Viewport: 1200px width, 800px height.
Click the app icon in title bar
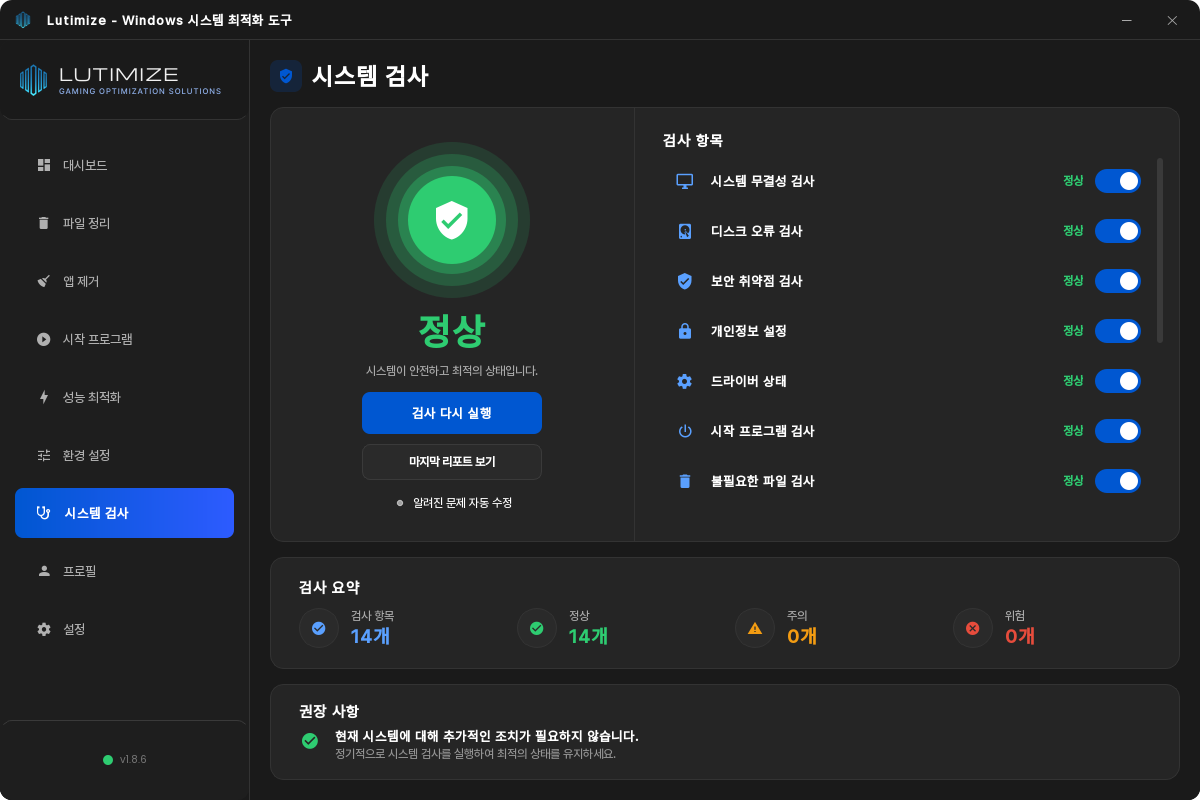[x=23, y=20]
